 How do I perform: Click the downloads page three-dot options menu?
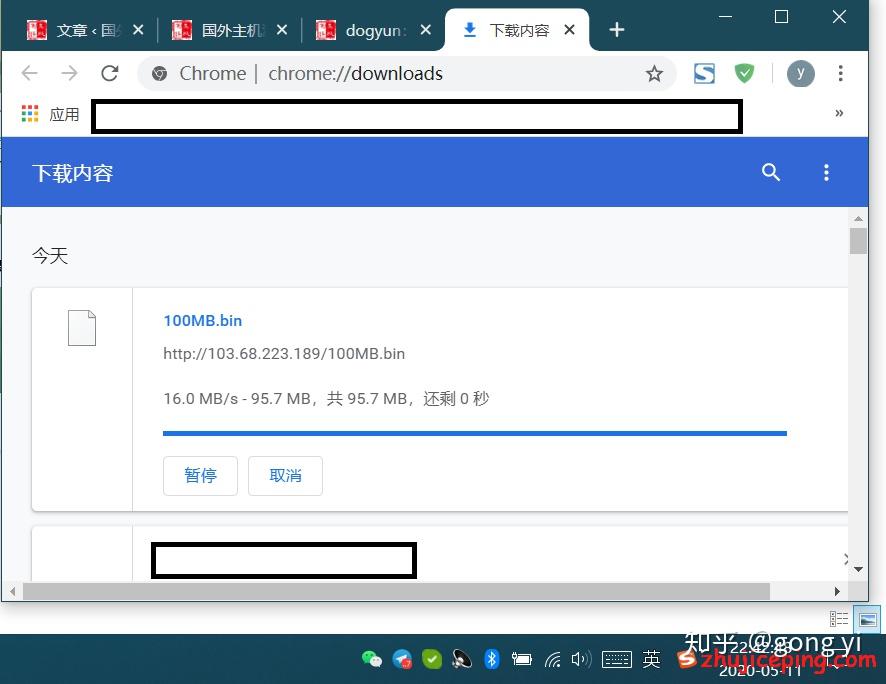[826, 172]
